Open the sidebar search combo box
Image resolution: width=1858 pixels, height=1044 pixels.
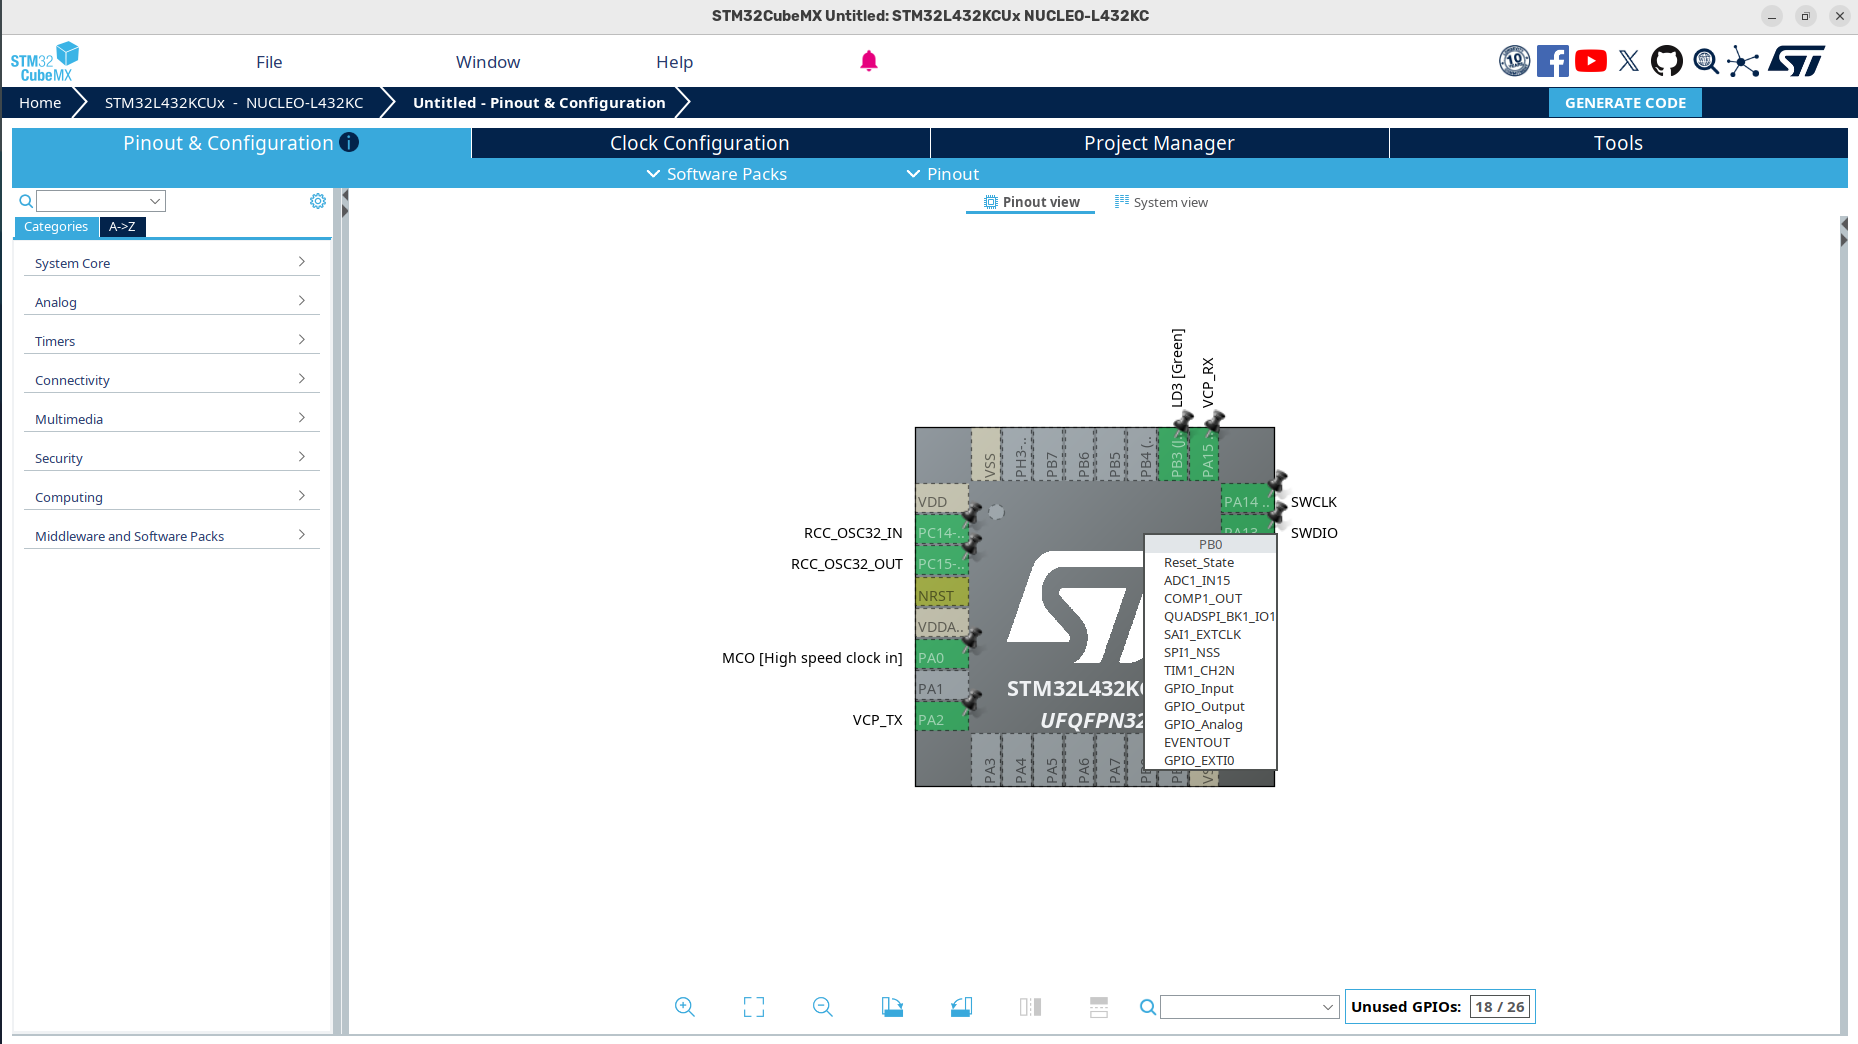click(x=101, y=201)
